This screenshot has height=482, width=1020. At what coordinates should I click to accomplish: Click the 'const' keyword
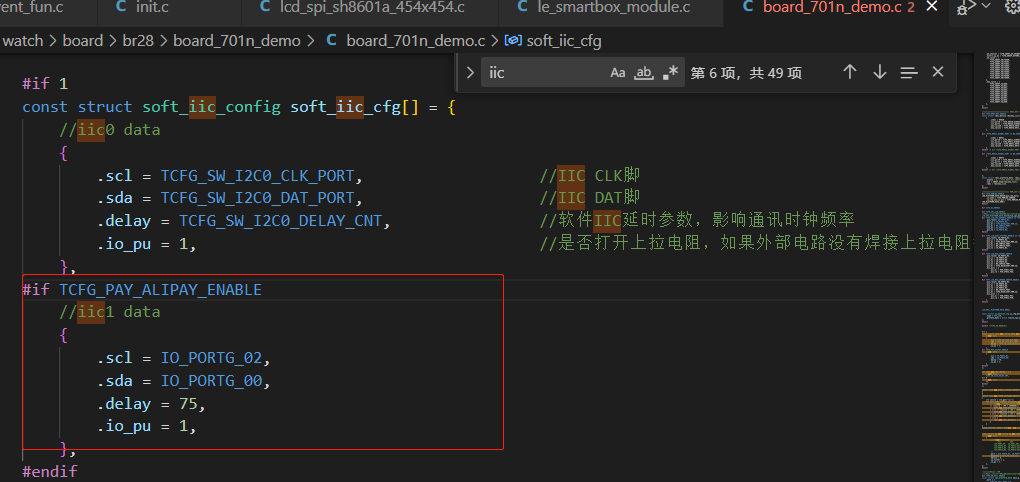click(45, 107)
